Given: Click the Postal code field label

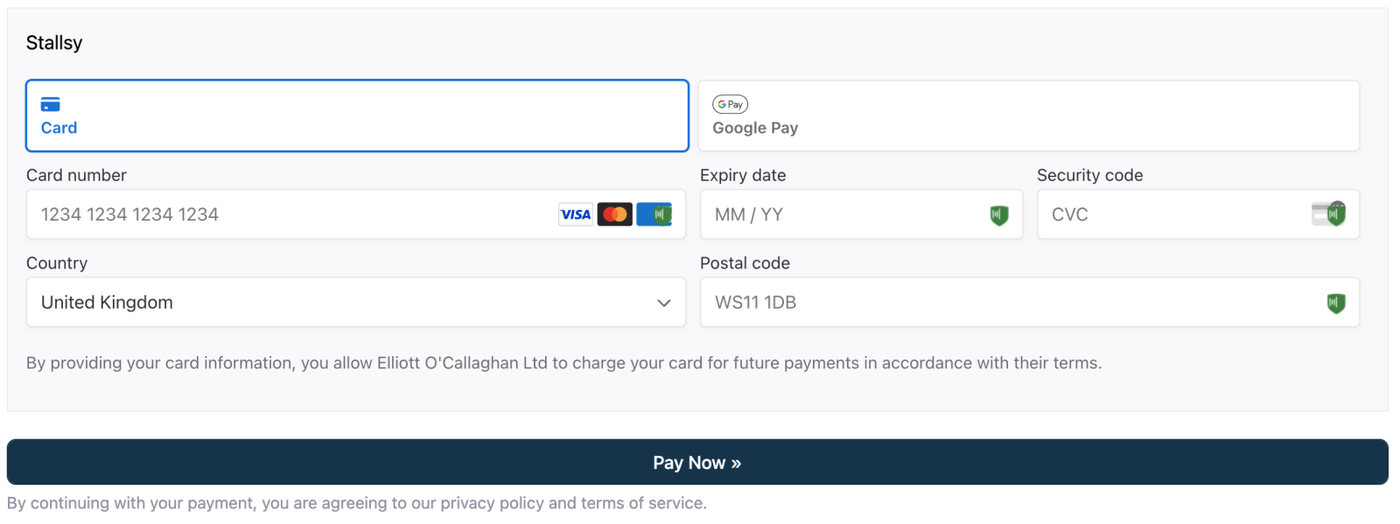Looking at the screenshot, I should click(x=744, y=263).
